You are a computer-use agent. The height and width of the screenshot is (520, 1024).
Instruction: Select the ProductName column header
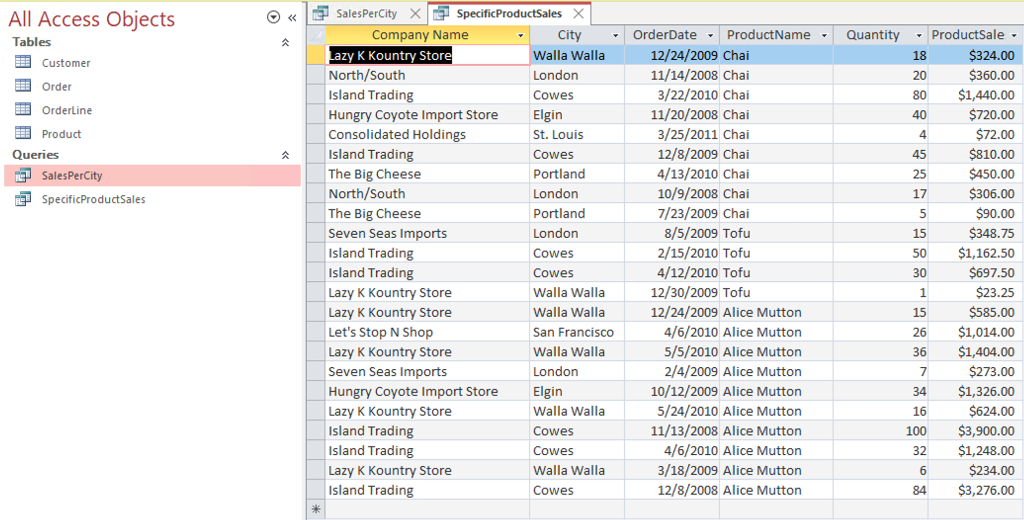coord(776,35)
